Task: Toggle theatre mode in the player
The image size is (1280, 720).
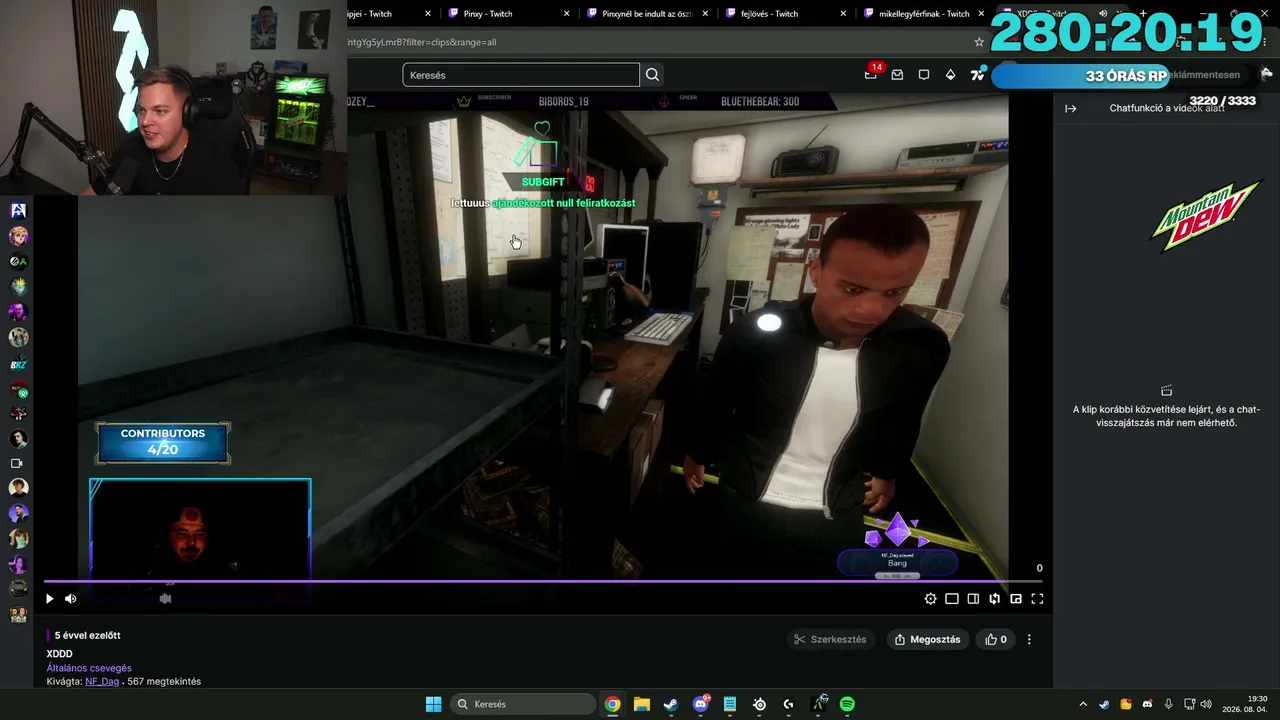Action: tap(952, 599)
